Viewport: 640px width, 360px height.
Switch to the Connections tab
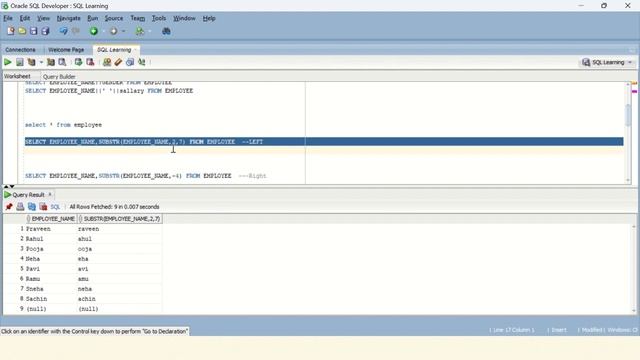(x=20, y=50)
